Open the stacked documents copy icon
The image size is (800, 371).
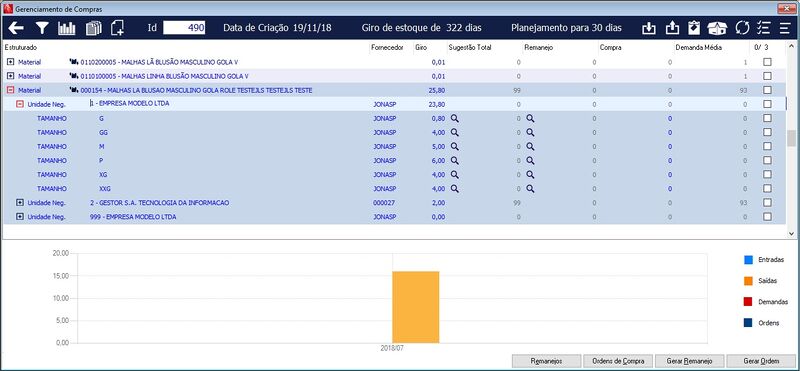coord(94,28)
